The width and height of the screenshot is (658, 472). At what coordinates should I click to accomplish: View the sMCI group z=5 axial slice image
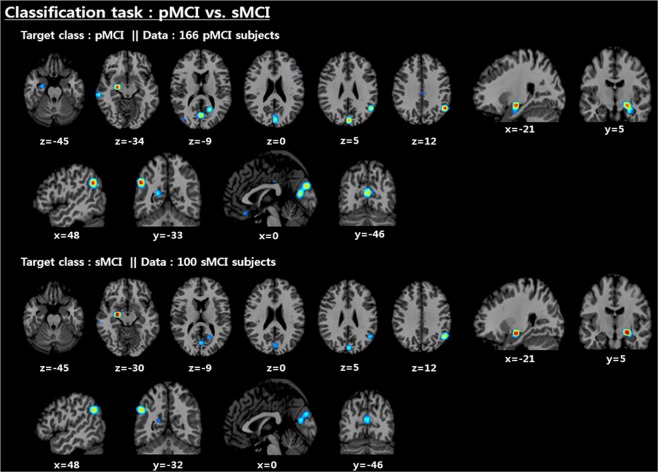[x=348, y=317]
